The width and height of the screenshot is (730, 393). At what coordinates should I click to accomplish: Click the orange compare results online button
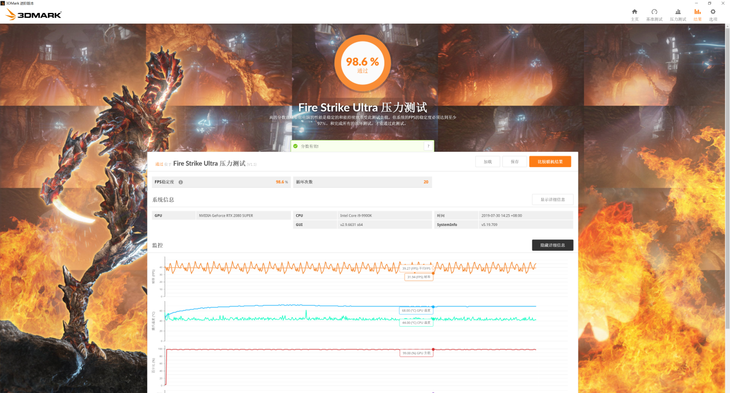[x=550, y=162]
